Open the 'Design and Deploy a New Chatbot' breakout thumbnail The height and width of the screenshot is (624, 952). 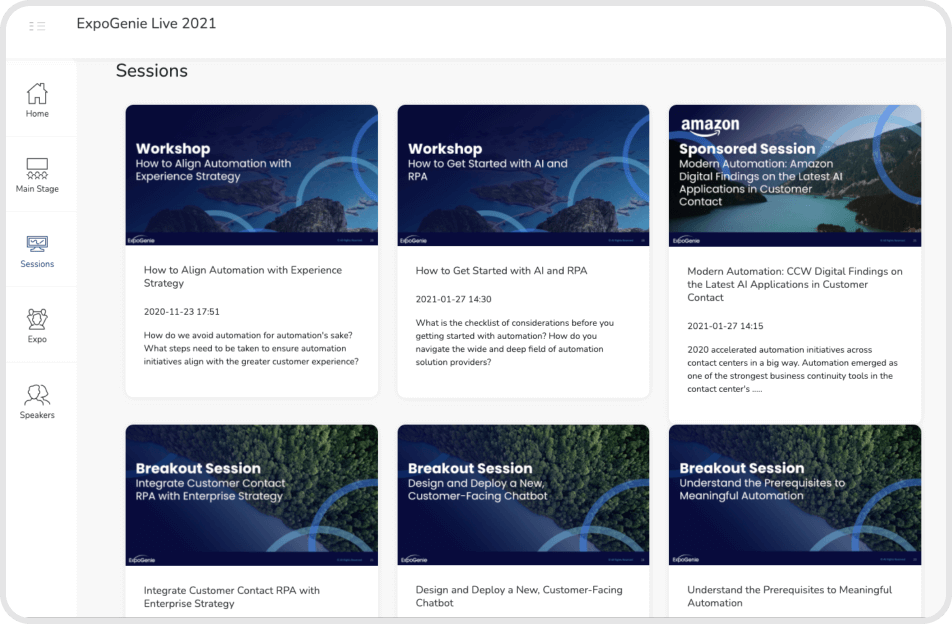click(x=523, y=495)
